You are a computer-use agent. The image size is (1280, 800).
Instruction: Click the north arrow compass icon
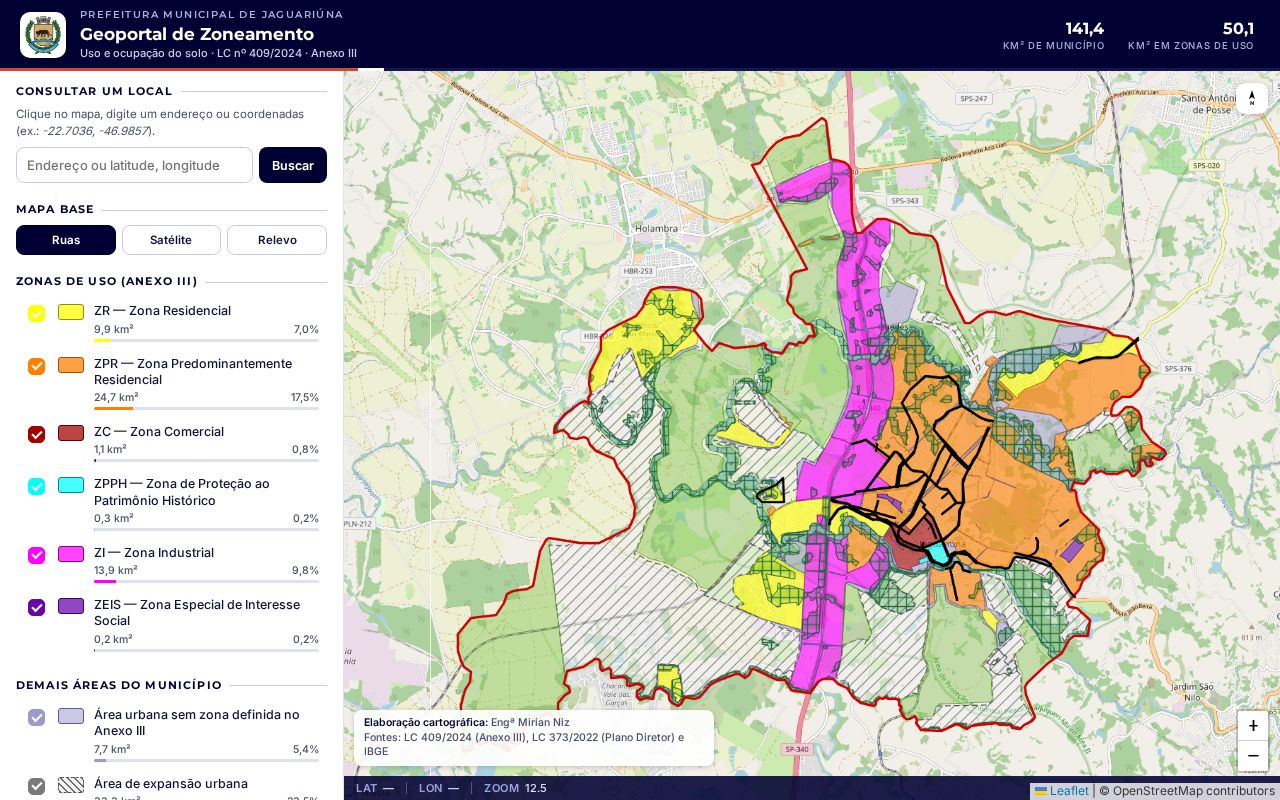tap(1252, 98)
